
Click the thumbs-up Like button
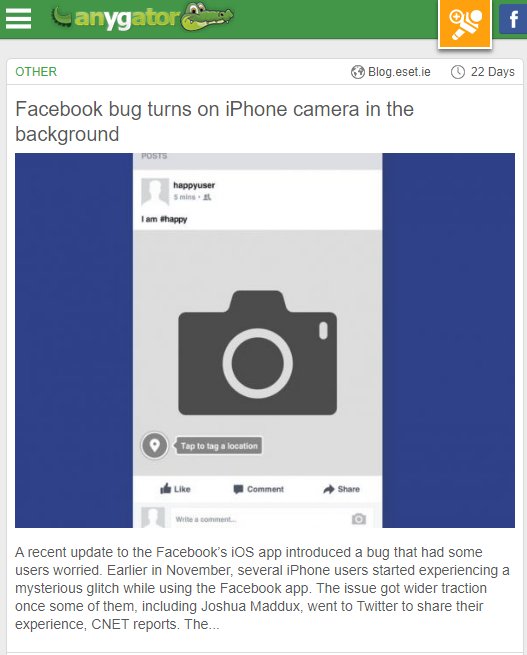pos(175,489)
